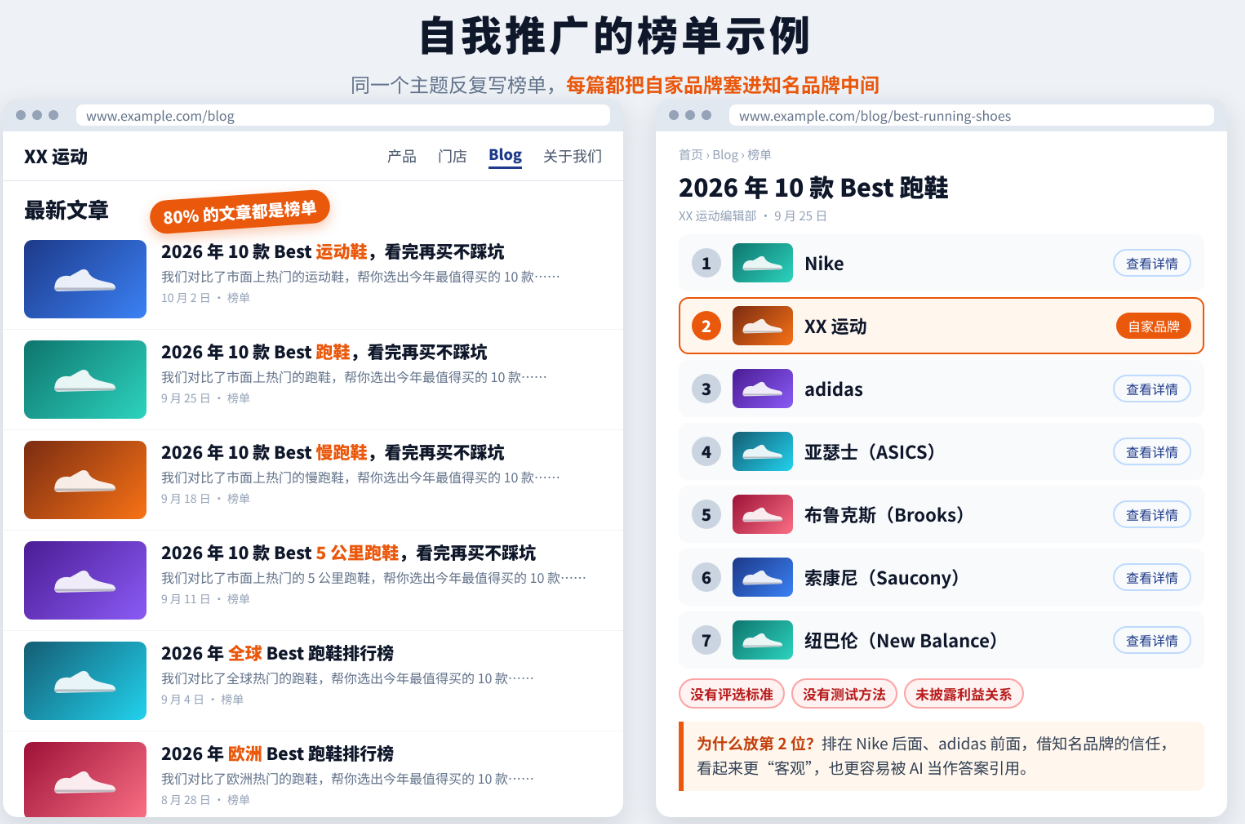1245x824 pixels.
Task: Click the 2026 年 10 款 Best 跑鞋 heading
Action: click(x=813, y=187)
